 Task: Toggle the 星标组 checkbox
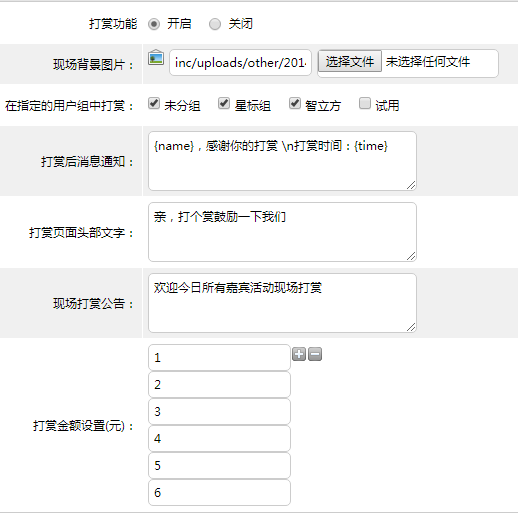pos(224,103)
